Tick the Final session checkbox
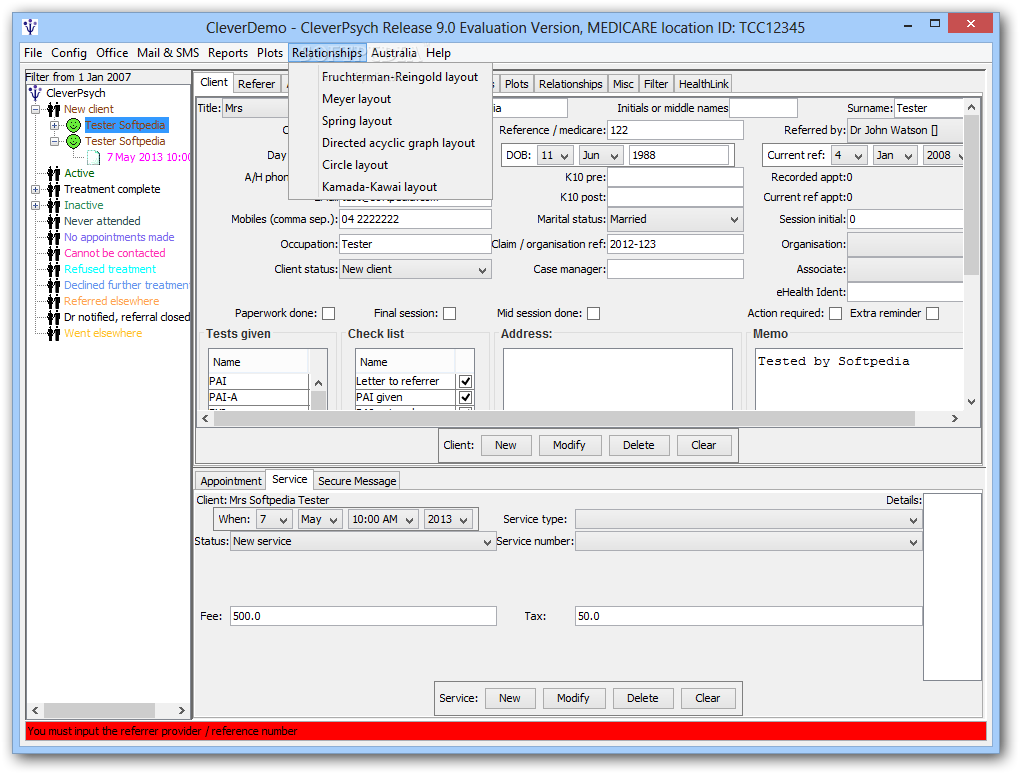The image size is (1020, 774). [450, 314]
